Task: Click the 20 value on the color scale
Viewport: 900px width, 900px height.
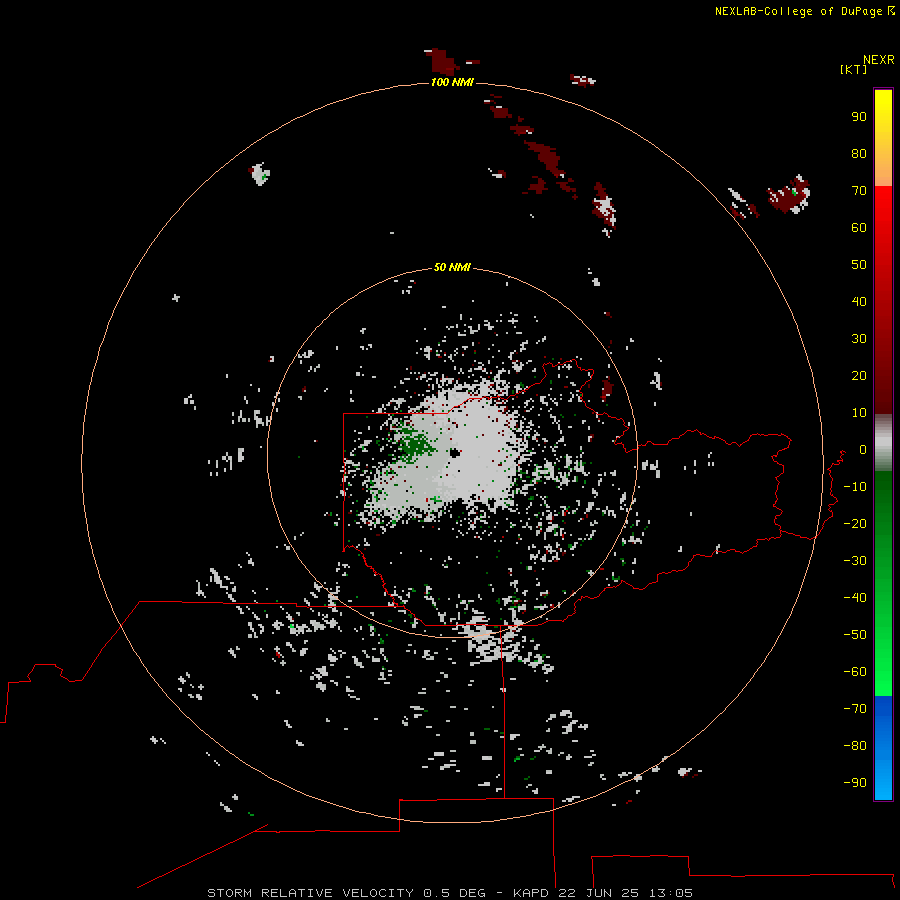Action: (x=859, y=375)
